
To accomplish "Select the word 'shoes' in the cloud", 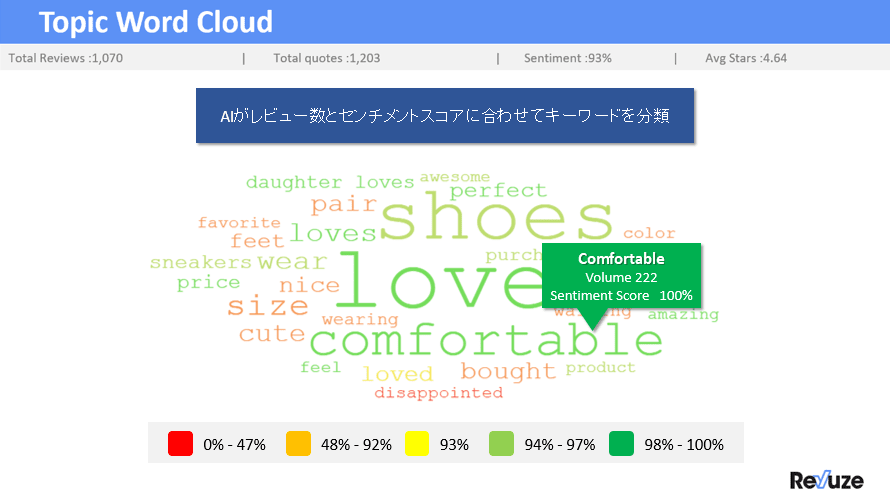I will click(x=497, y=217).
